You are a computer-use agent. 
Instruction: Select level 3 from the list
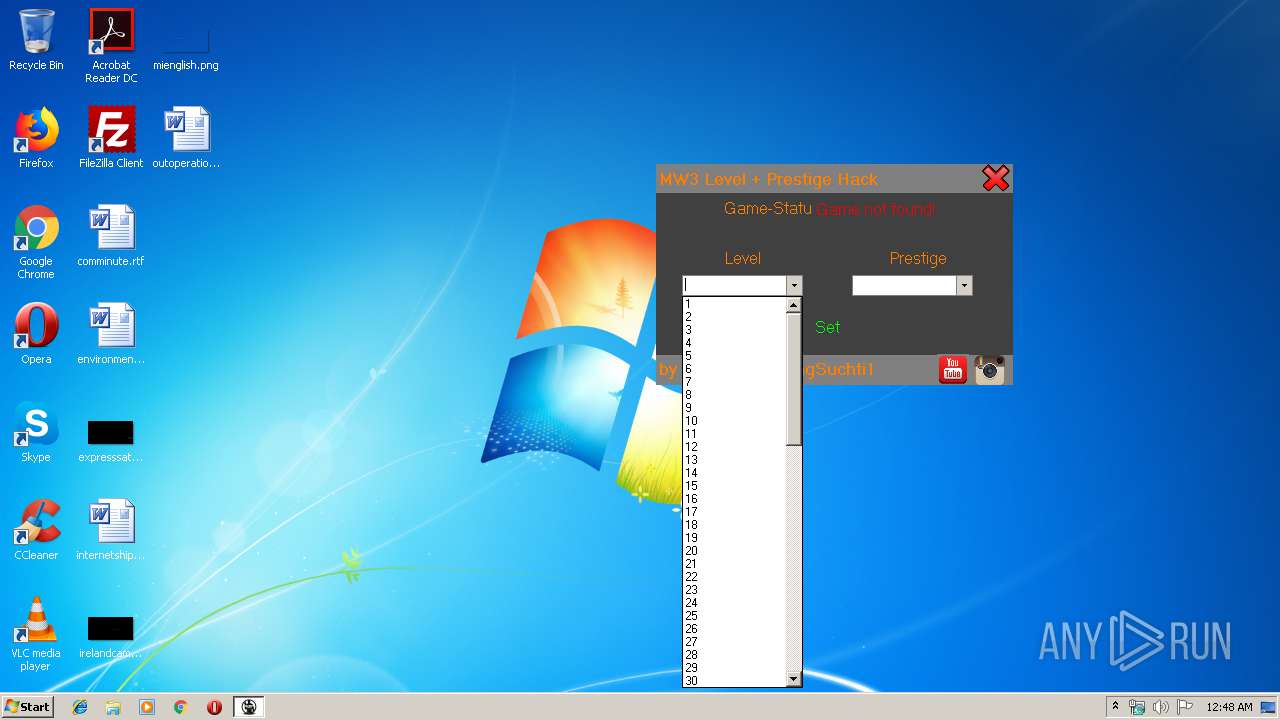734,330
